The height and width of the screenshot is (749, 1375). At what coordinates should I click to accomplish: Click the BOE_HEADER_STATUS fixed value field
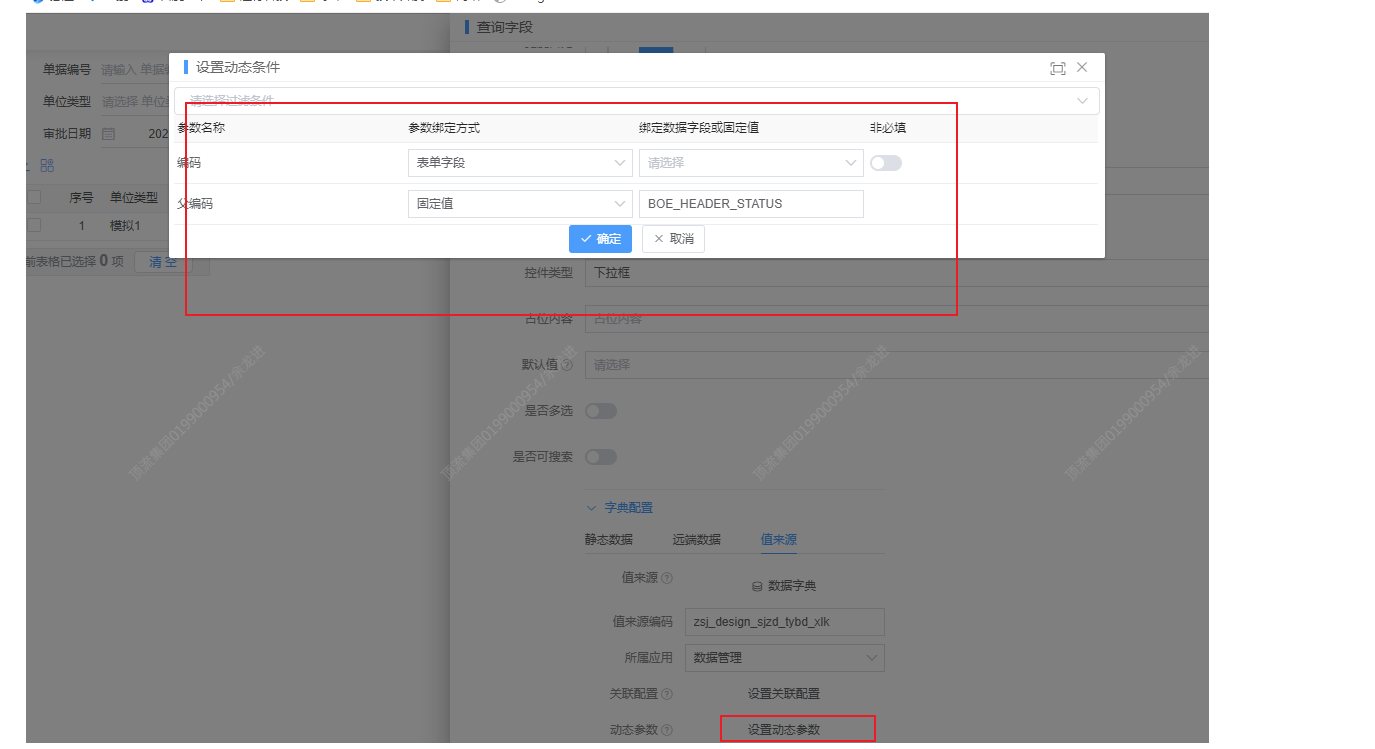pyautogui.click(x=751, y=203)
